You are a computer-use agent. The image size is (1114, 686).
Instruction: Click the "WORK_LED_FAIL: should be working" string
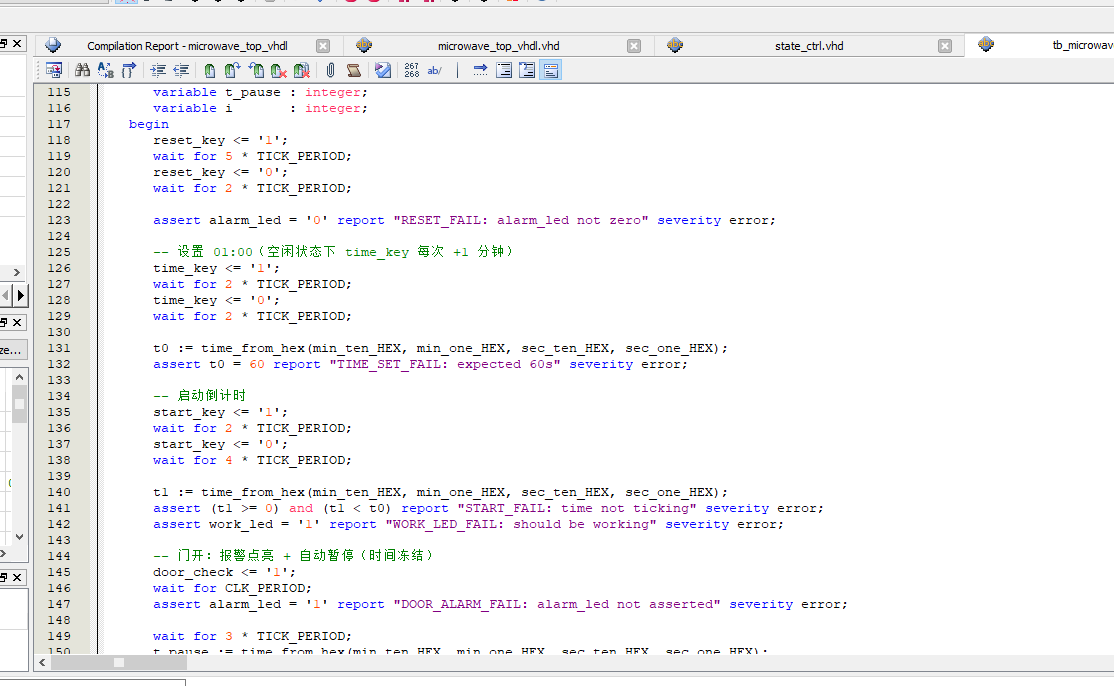[521, 524]
